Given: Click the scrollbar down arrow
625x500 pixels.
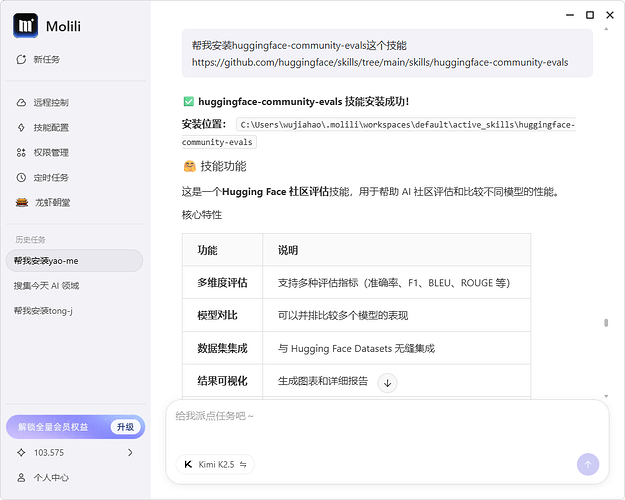Looking at the screenshot, I should click(606, 396).
